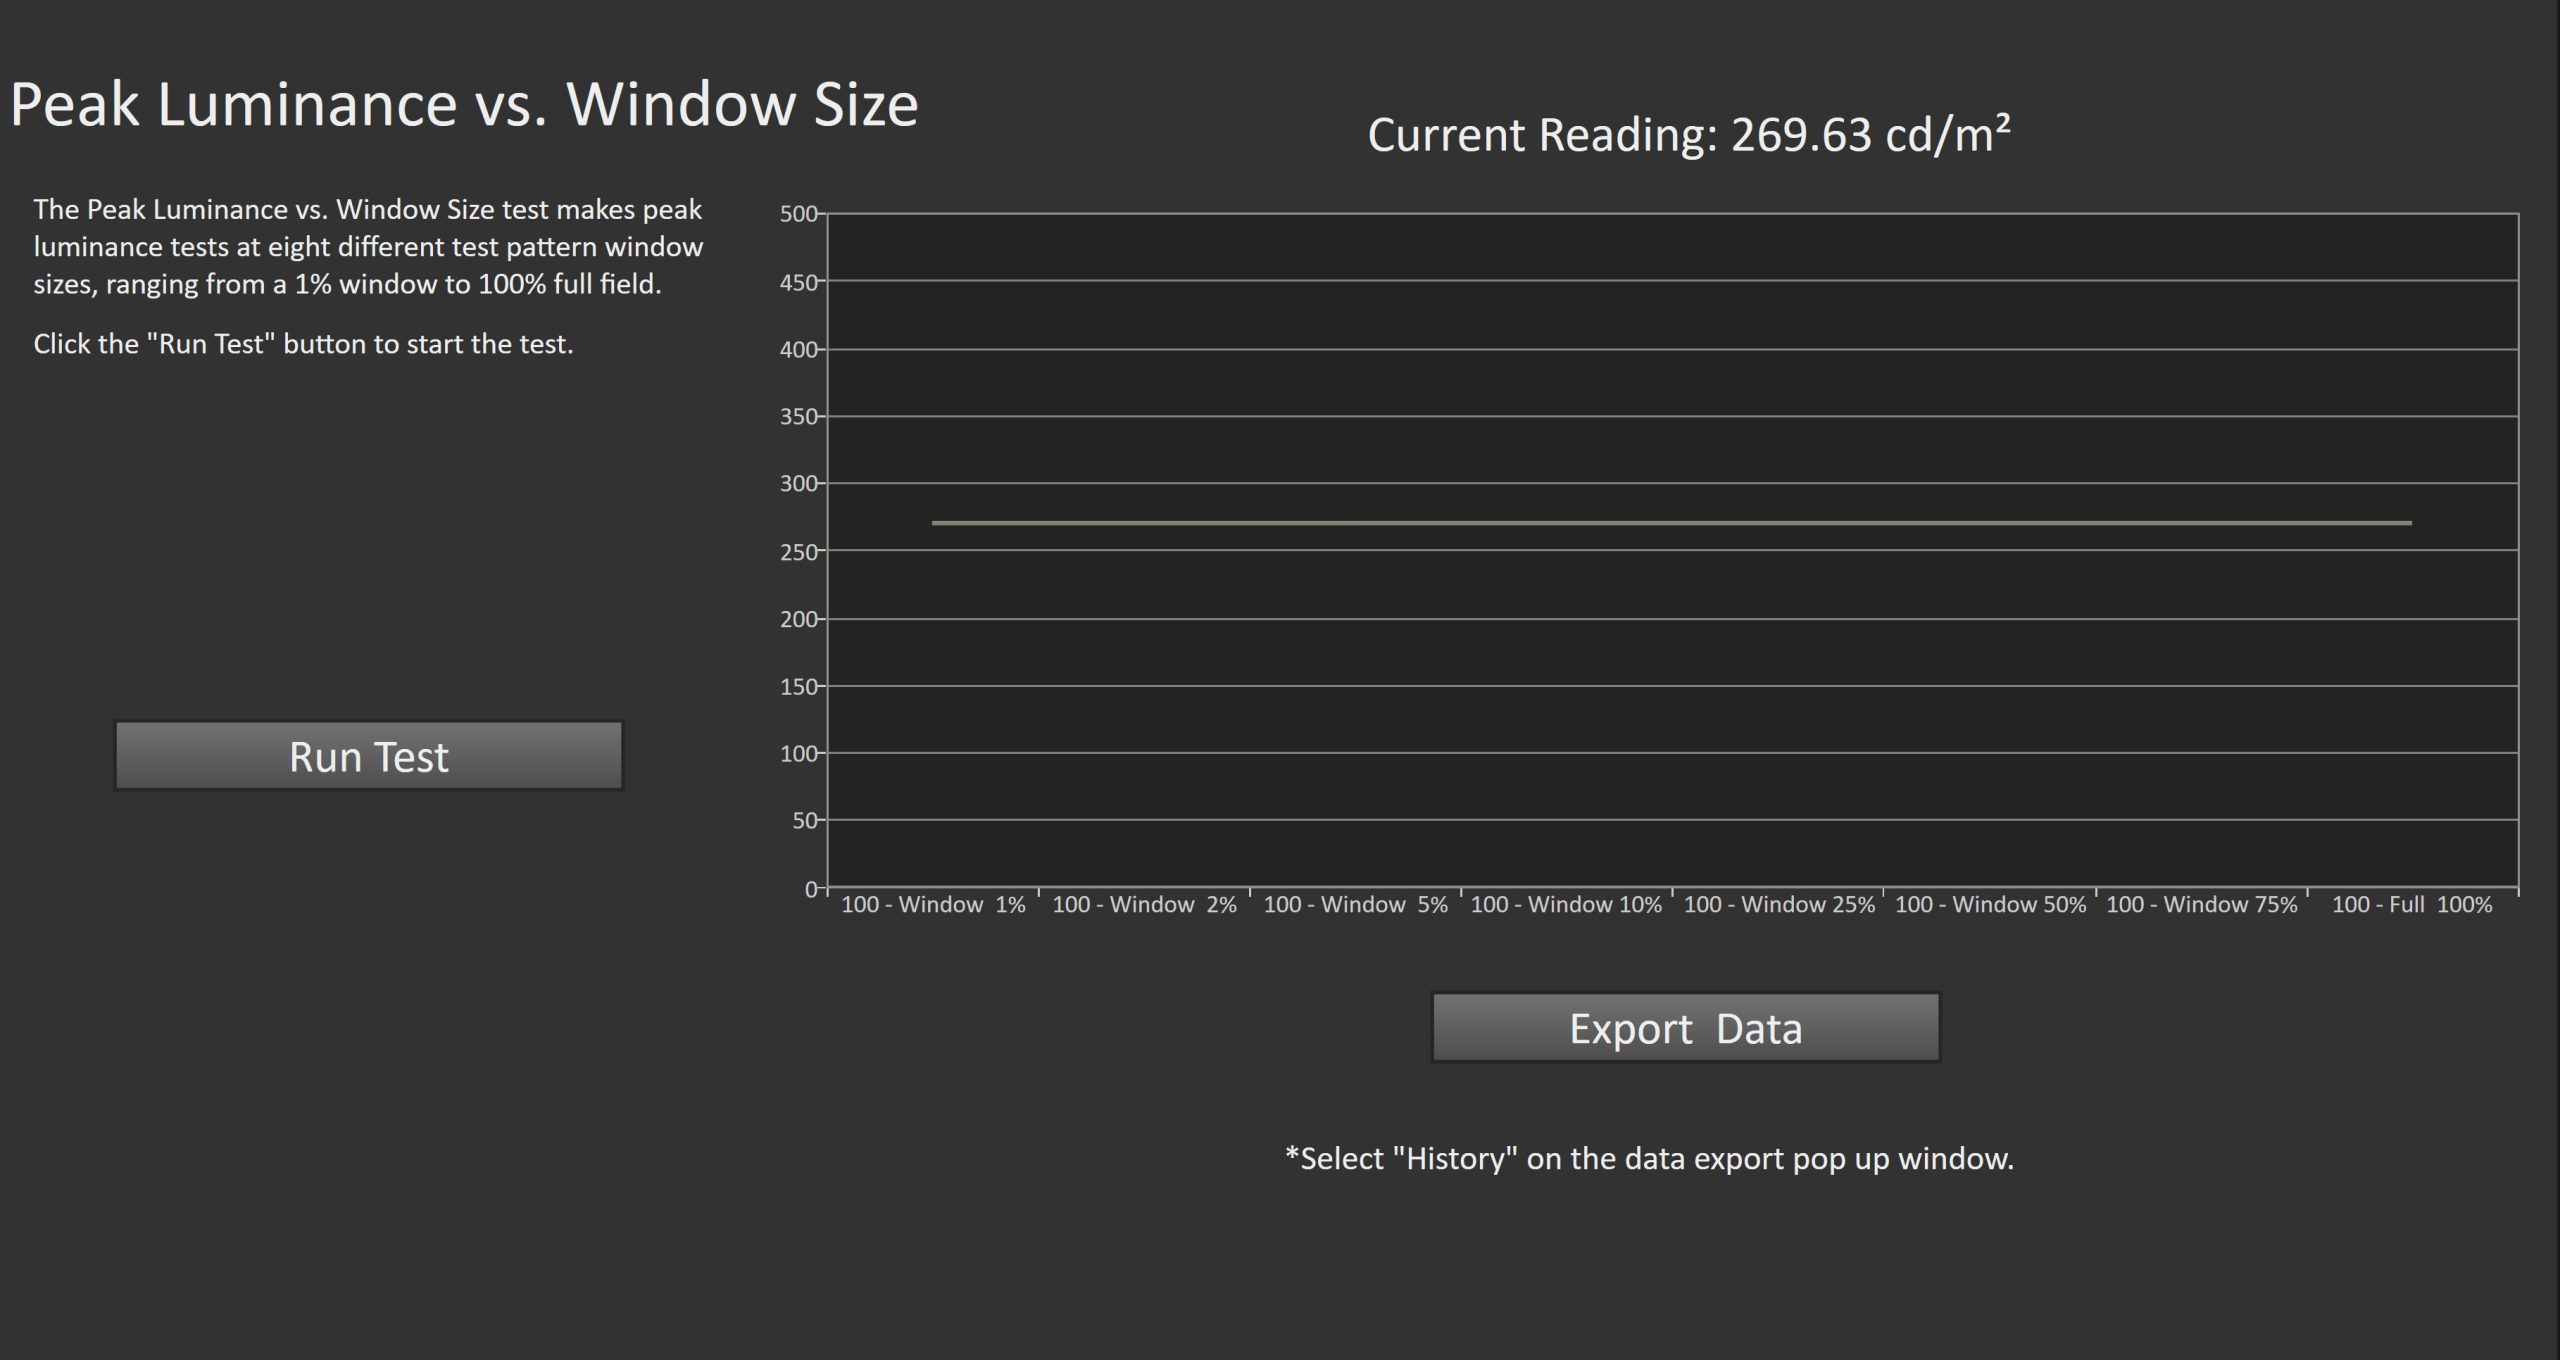
Task: Click the 100 value on vertical axis
Action: pyautogui.click(x=798, y=754)
